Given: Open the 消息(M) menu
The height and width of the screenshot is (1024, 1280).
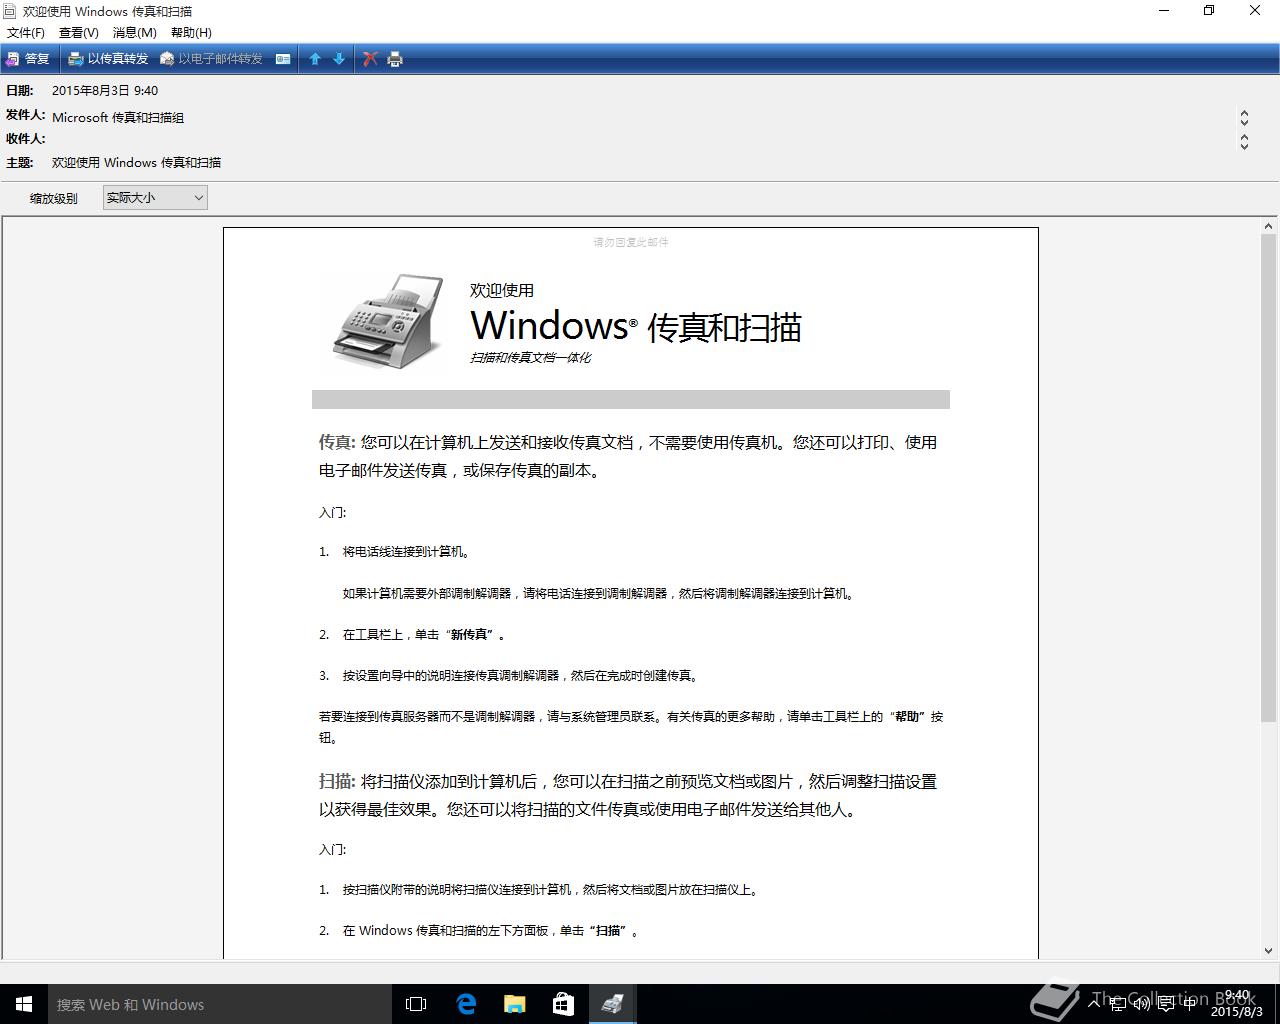Looking at the screenshot, I should point(135,32).
